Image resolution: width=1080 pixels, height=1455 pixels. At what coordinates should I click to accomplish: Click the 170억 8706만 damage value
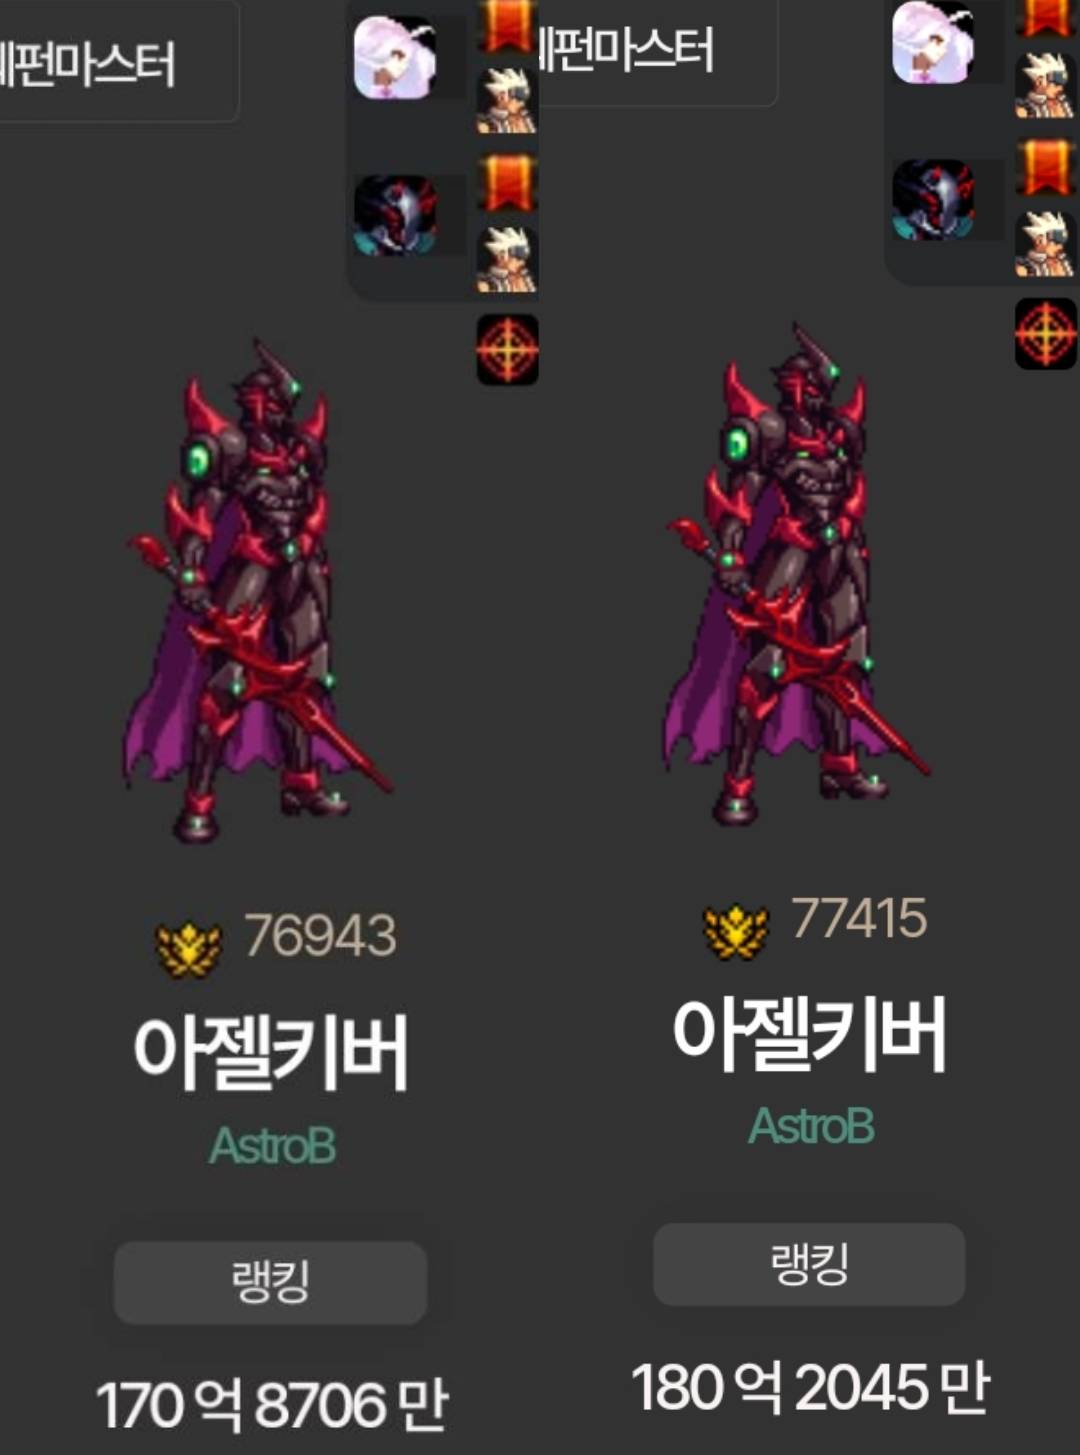coord(272,1404)
